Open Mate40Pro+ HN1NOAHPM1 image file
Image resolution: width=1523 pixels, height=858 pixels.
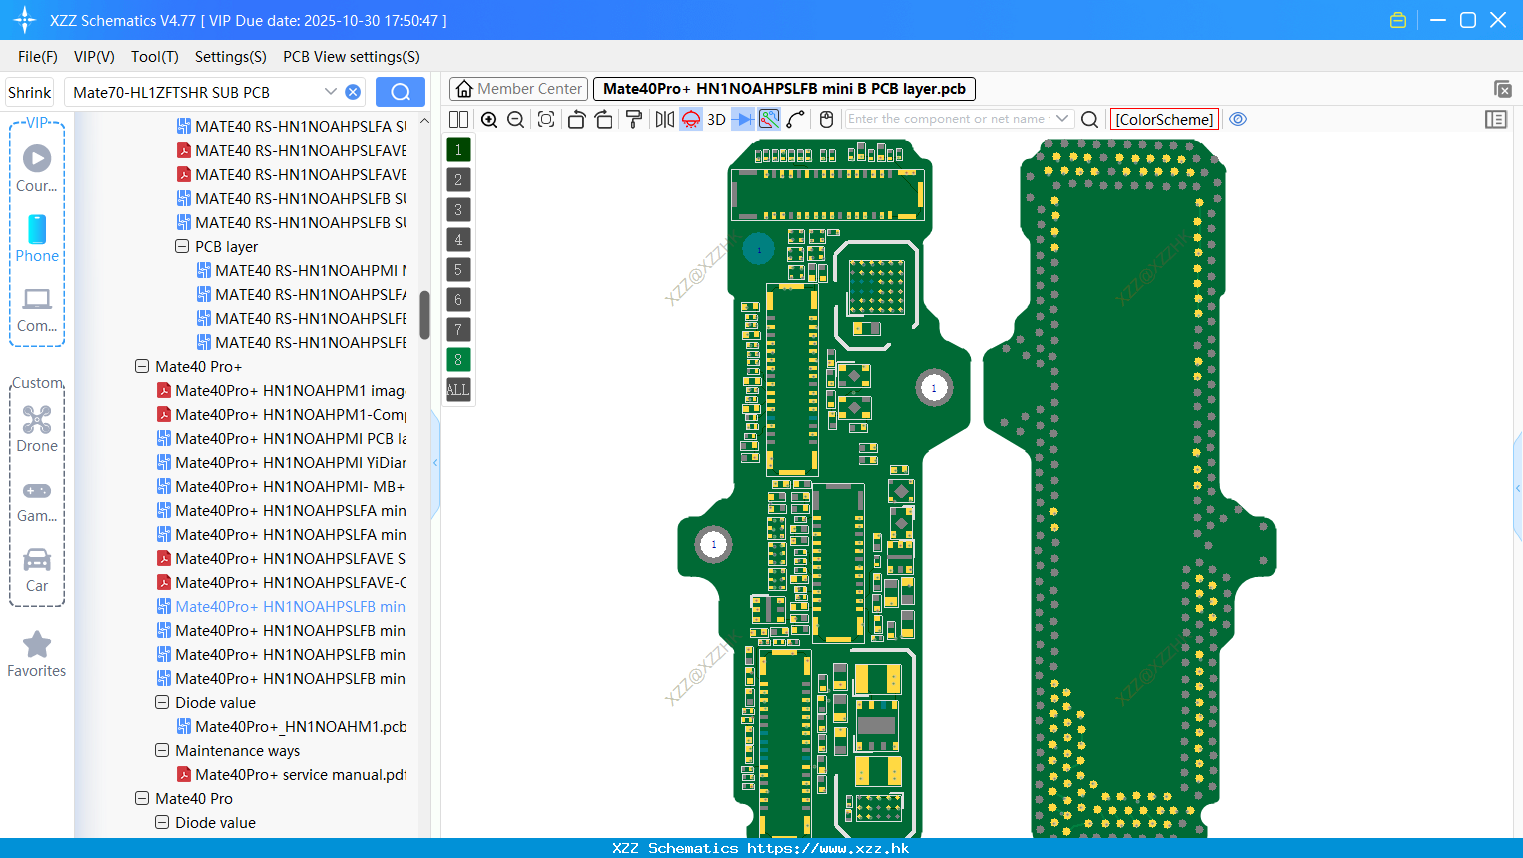[281, 390]
